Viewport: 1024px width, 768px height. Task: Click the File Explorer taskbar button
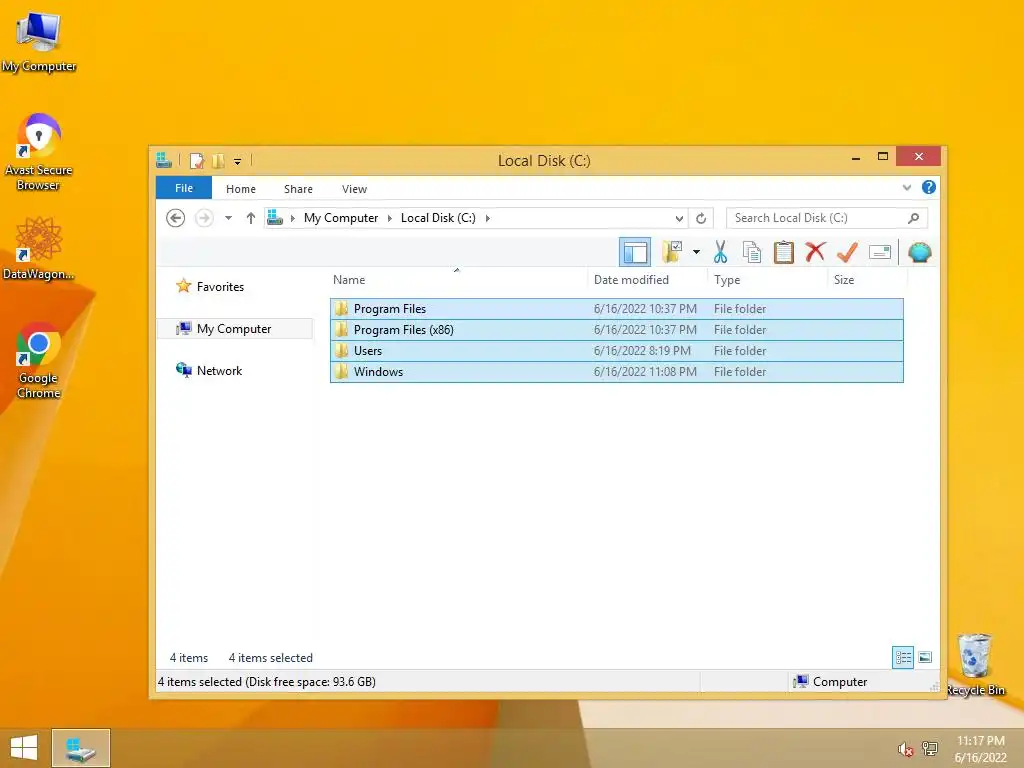(x=81, y=748)
